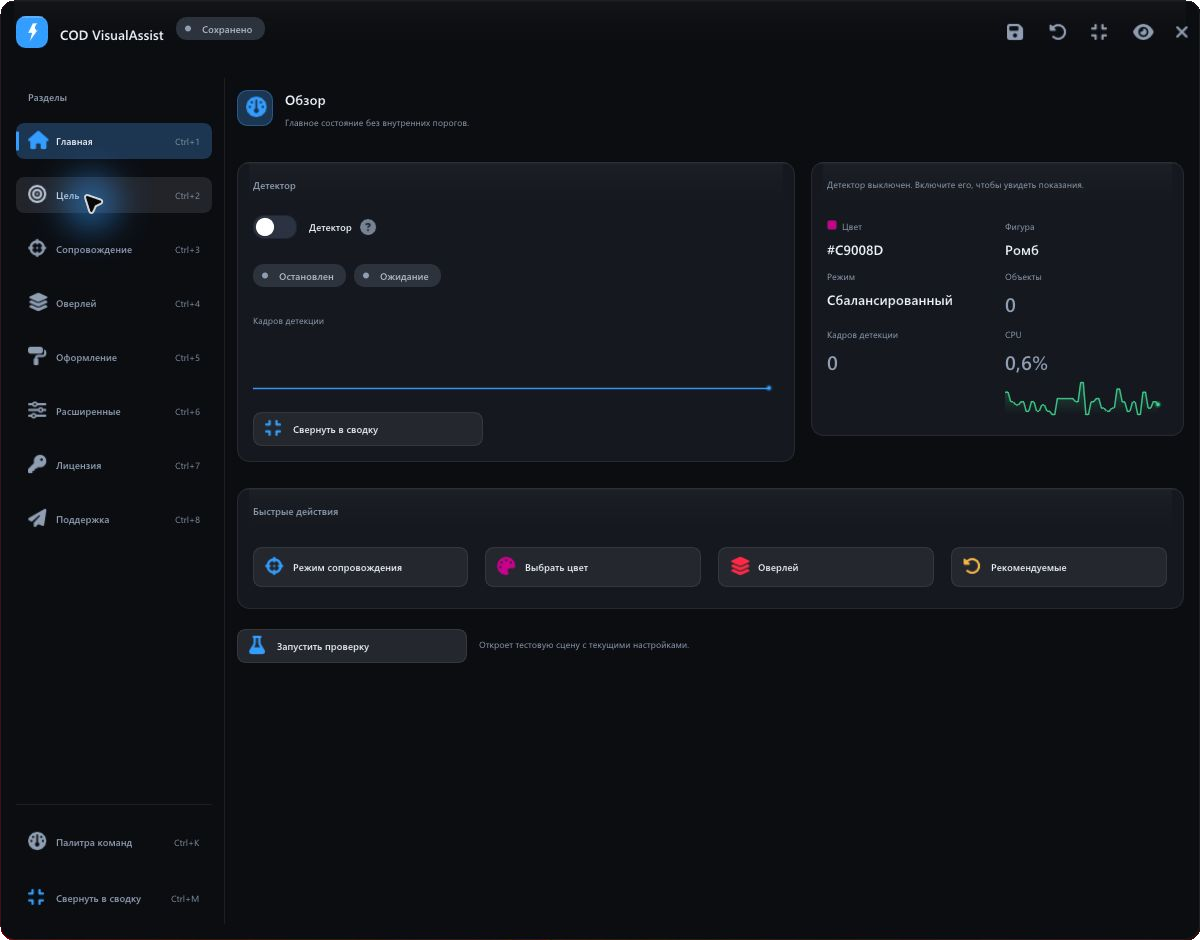This screenshot has width=1200, height=940.
Task: Click the COD VisualAssist lightning logo
Action: (32, 32)
